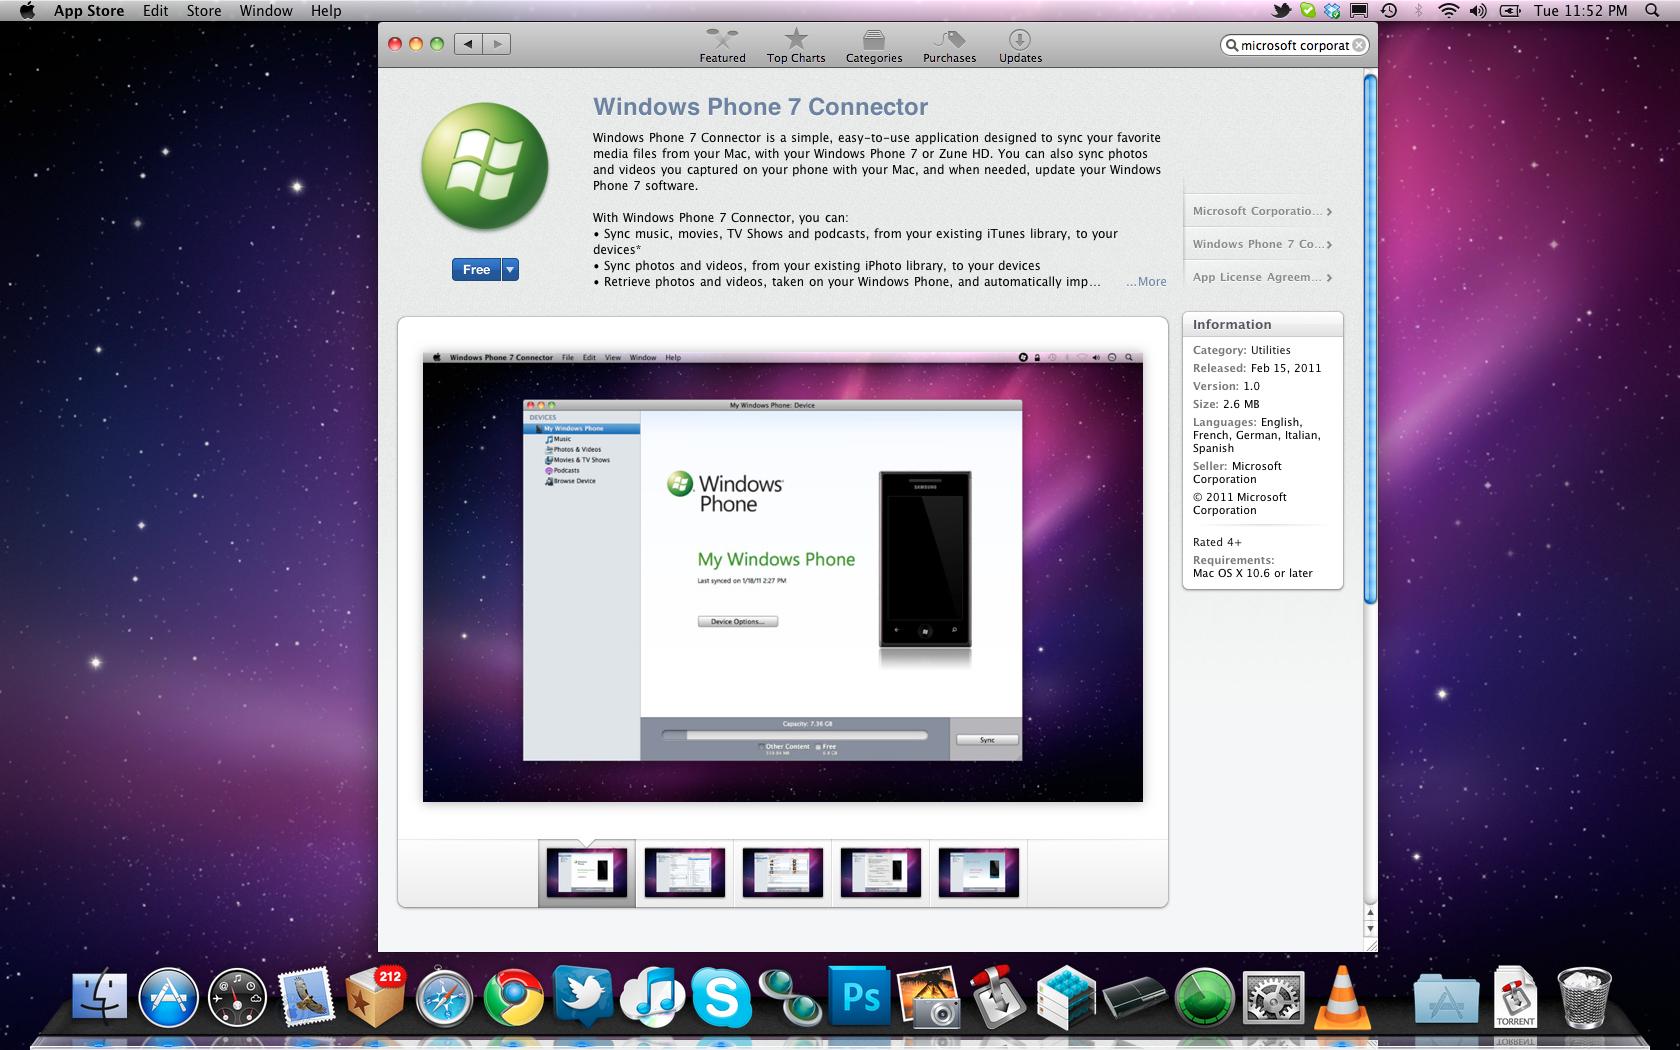The image size is (1680, 1050).
Task: Open the Time Machine menu bar icon
Action: [1389, 11]
